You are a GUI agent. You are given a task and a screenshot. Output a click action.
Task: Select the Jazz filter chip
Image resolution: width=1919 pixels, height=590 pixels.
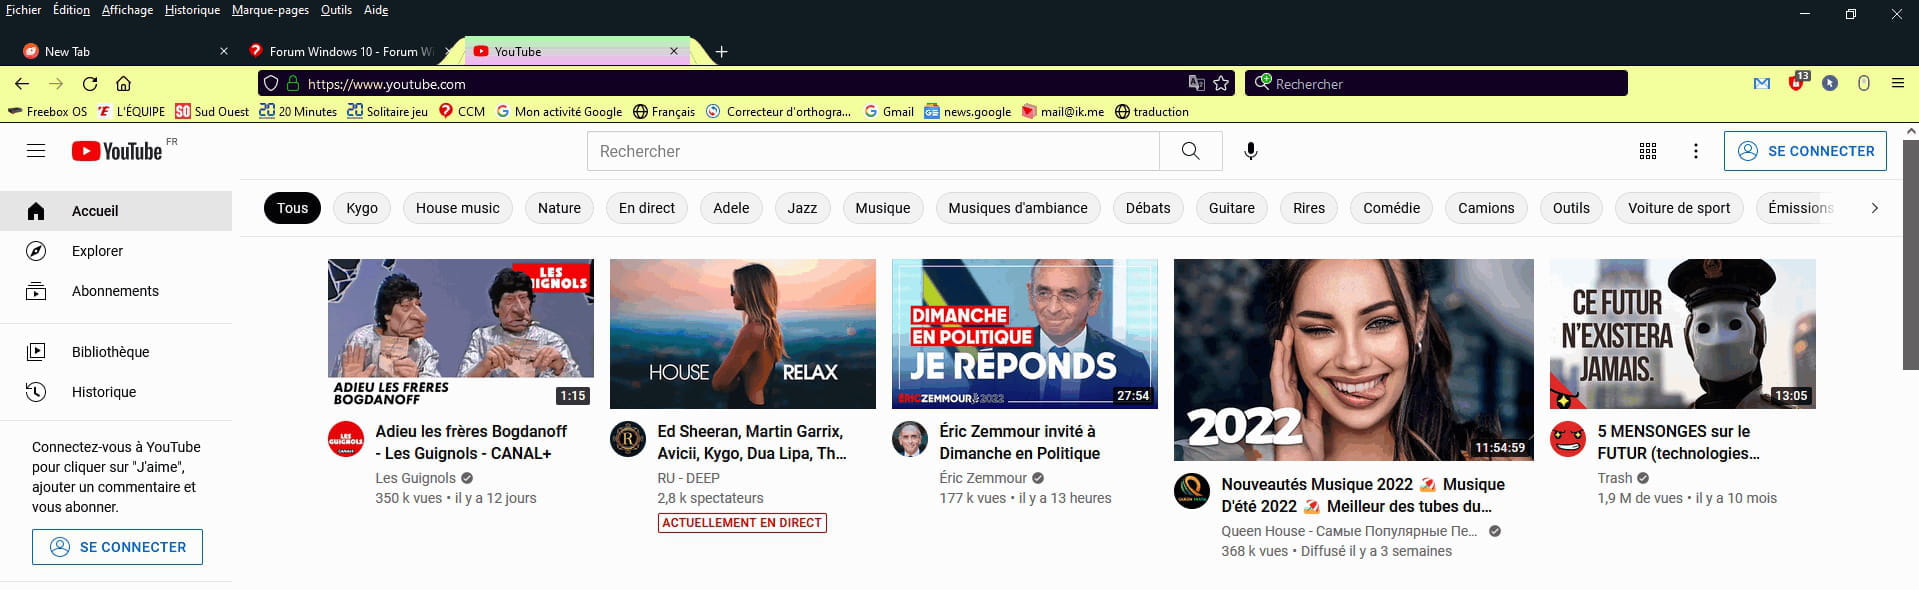(x=802, y=208)
